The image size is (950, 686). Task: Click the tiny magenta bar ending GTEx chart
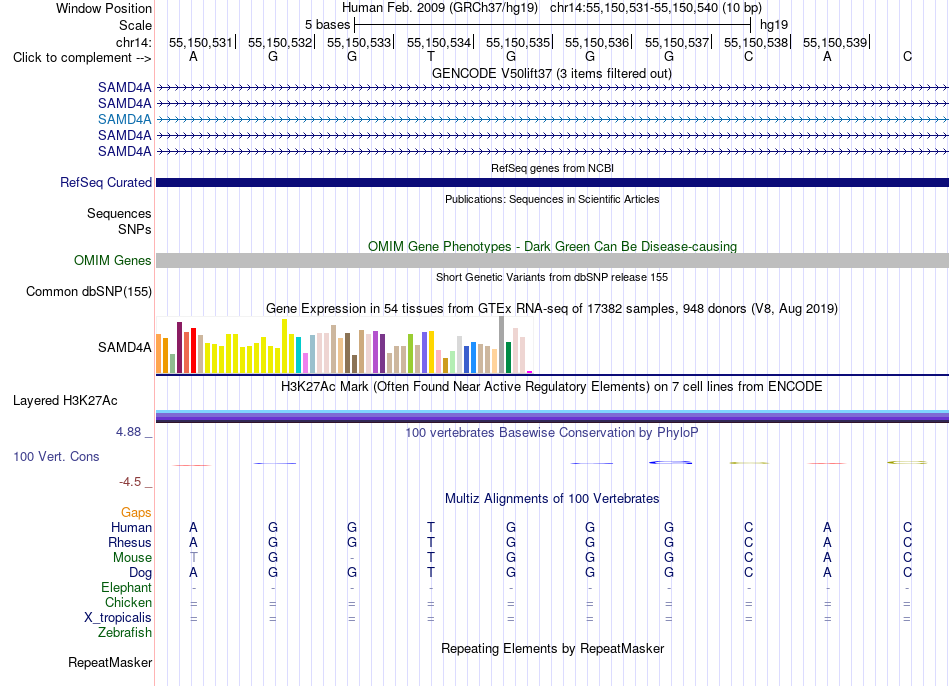pyautogui.click(x=530, y=371)
